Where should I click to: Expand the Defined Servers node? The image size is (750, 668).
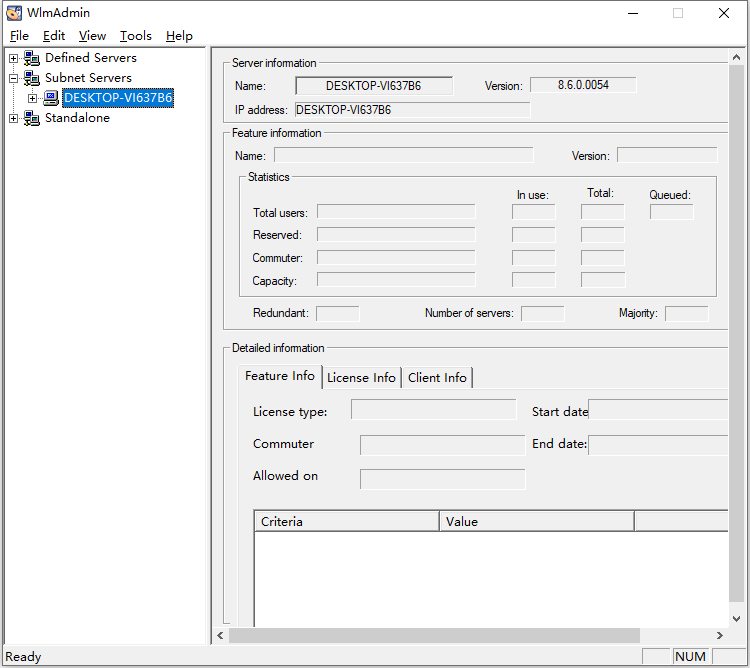pyautogui.click(x=13, y=58)
